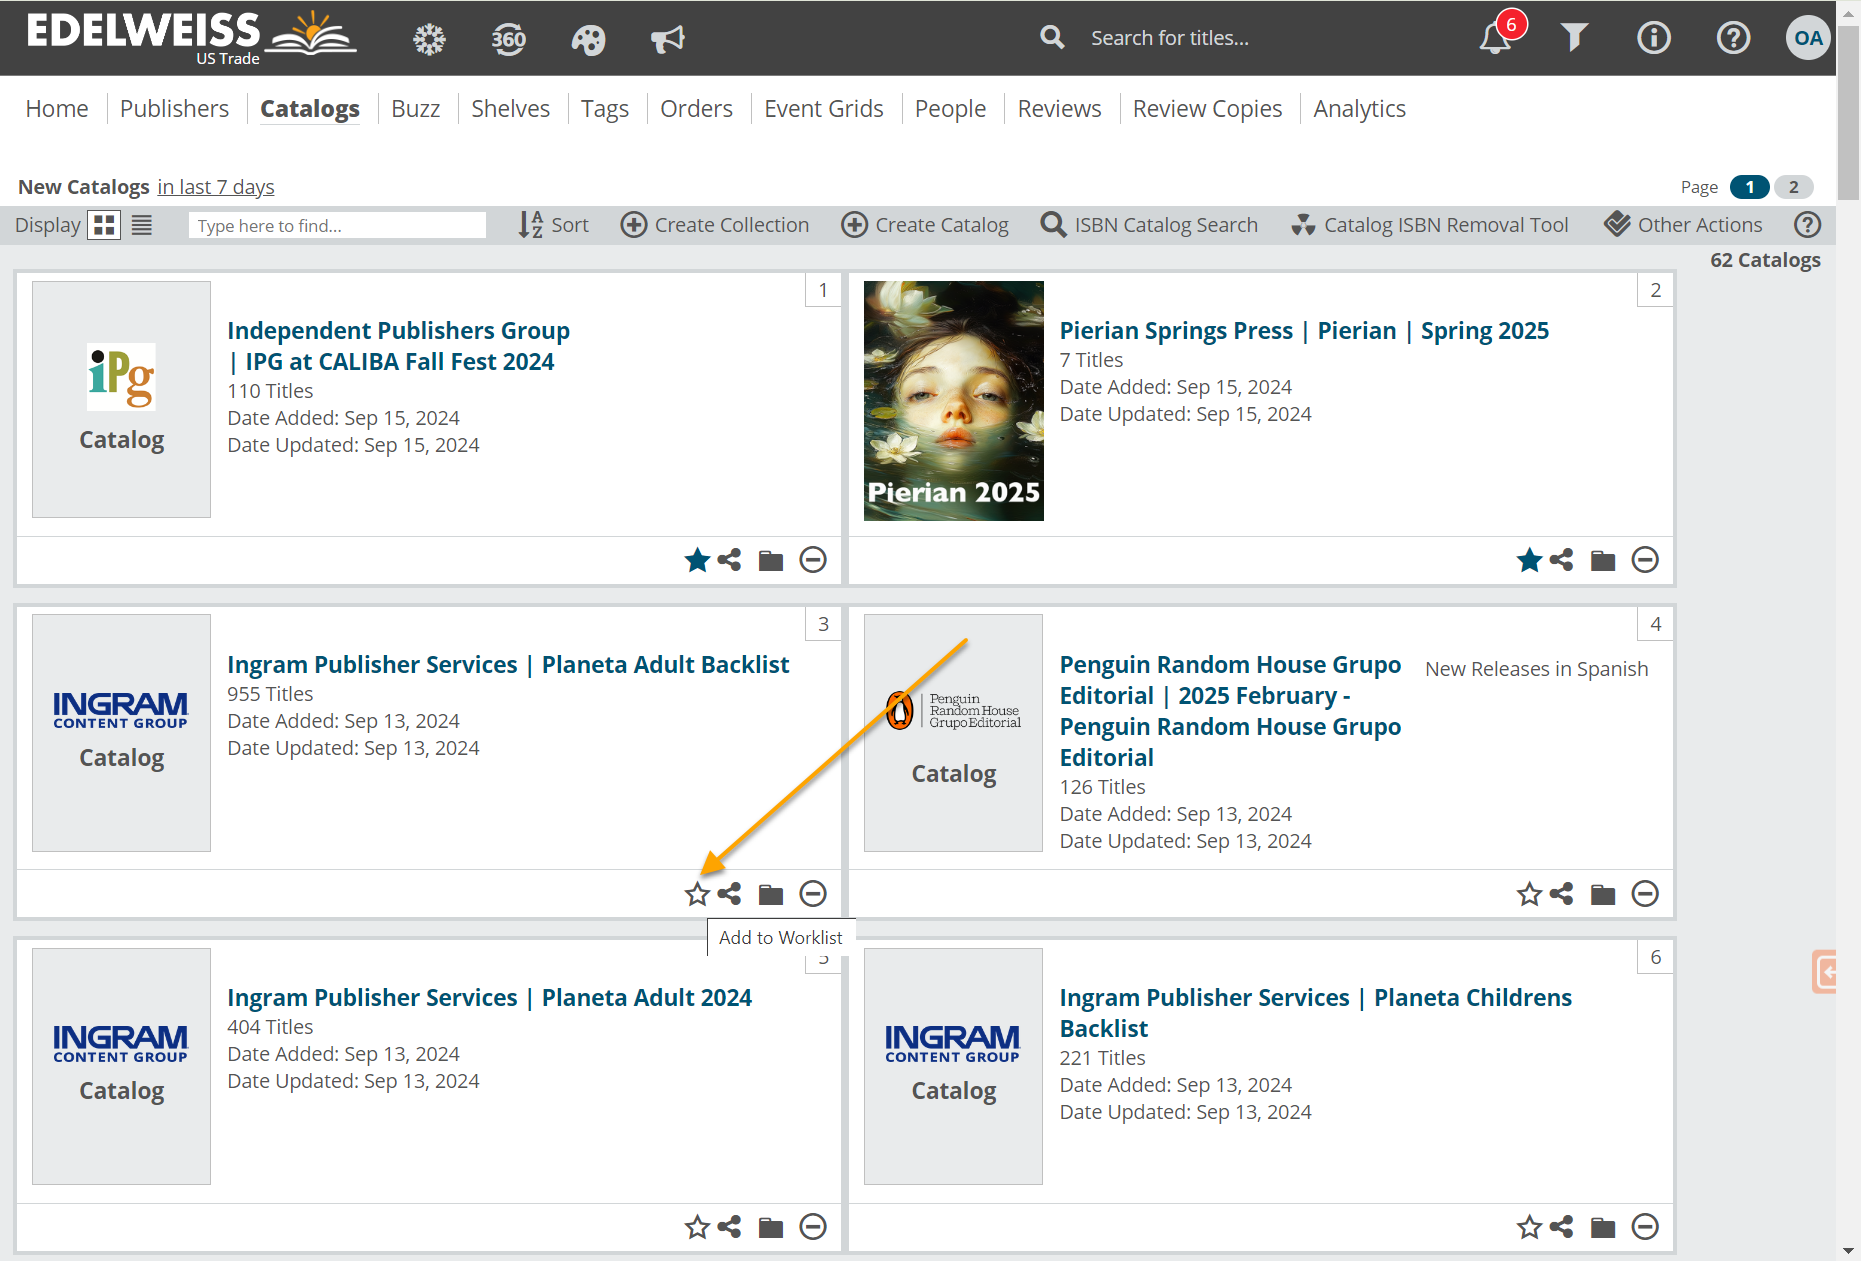1861x1261 pixels.
Task: Open the Event Grids tab
Action: pos(824,108)
